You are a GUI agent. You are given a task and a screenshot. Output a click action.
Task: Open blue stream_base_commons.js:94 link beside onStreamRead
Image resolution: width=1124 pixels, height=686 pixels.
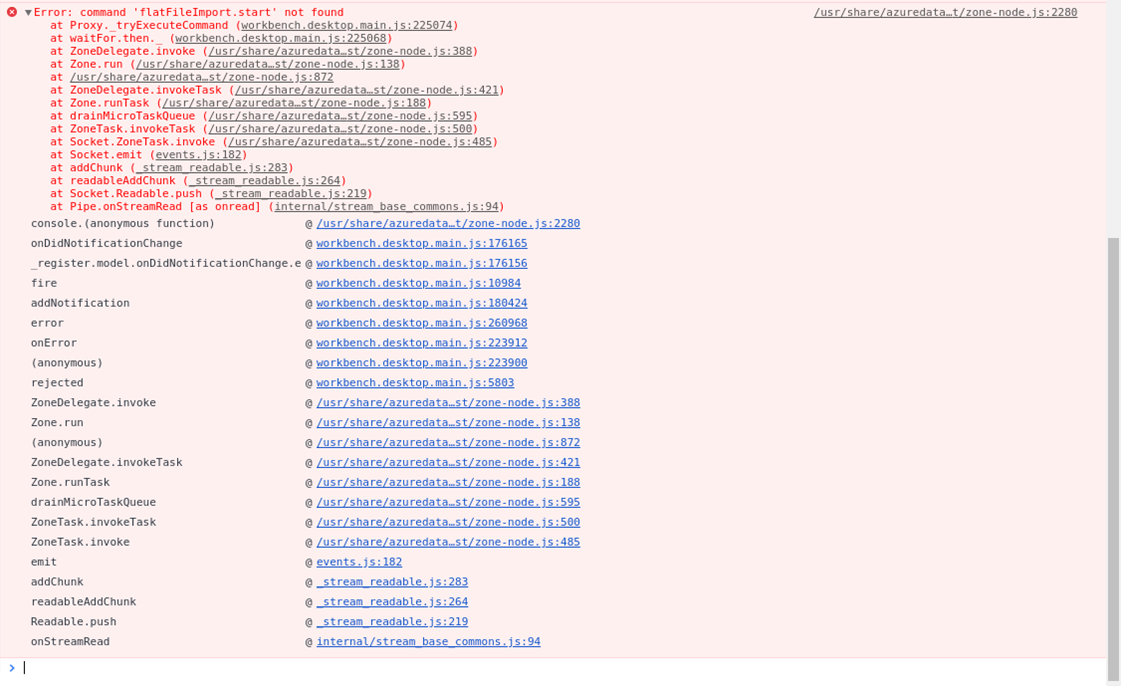(429, 642)
